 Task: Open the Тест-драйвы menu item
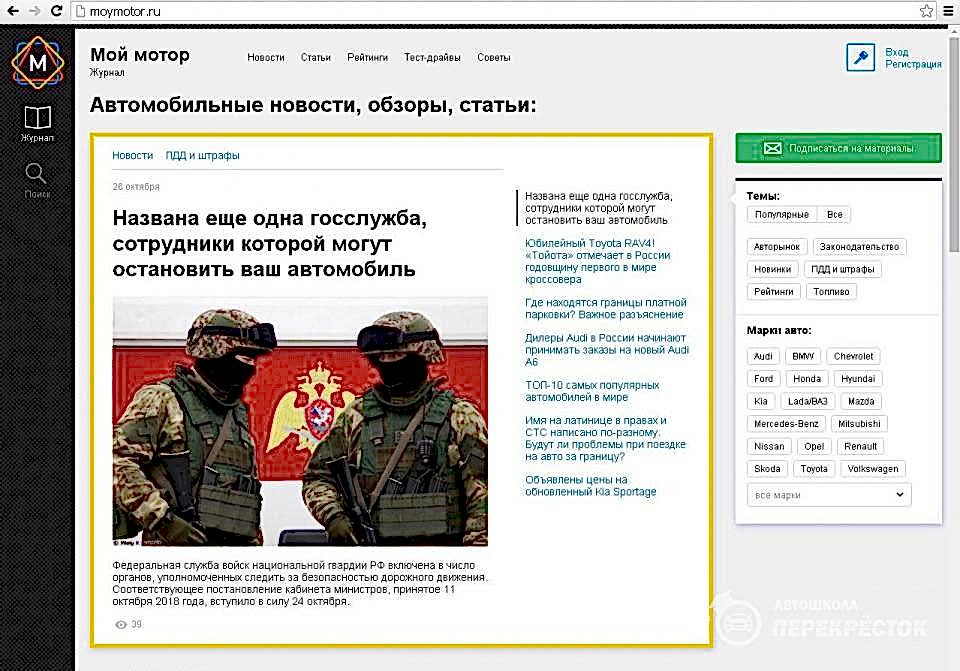[x=432, y=58]
